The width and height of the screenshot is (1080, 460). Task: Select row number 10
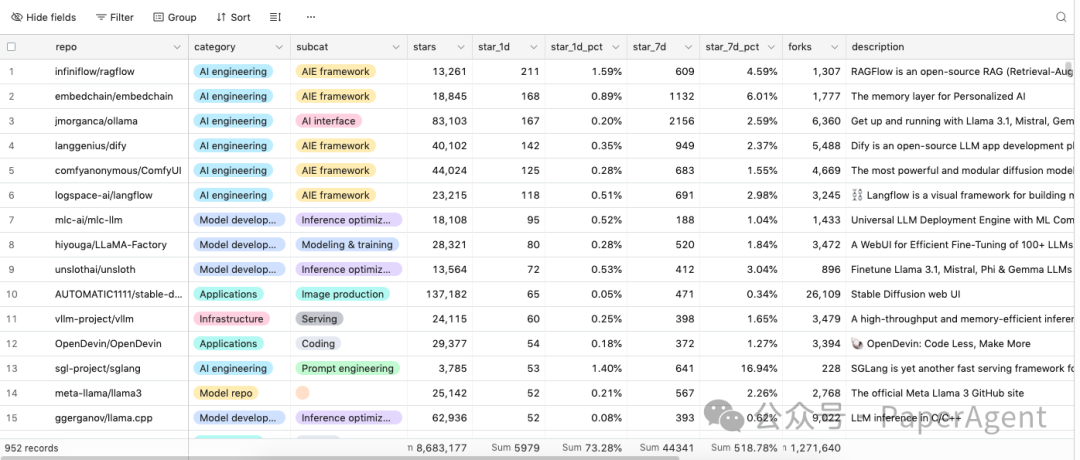(x=11, y=295)
